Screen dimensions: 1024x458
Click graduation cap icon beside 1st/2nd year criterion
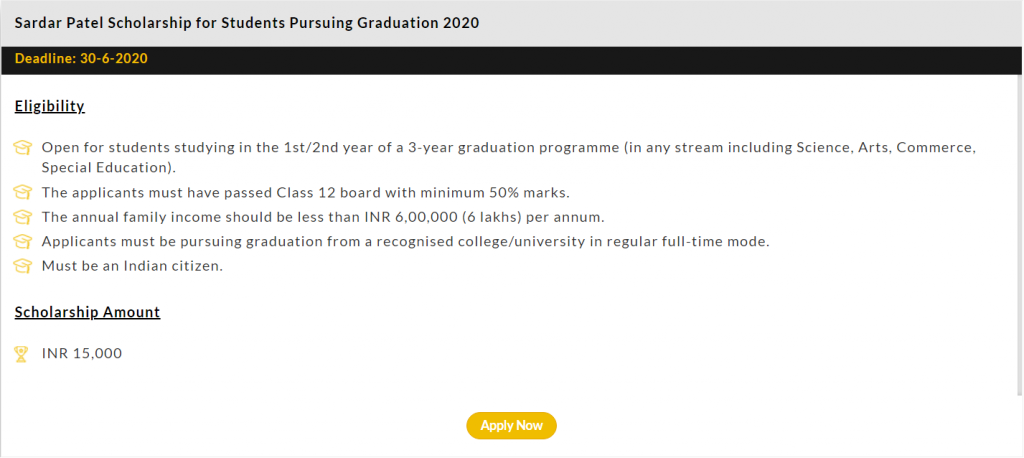[x=22, y=148]
